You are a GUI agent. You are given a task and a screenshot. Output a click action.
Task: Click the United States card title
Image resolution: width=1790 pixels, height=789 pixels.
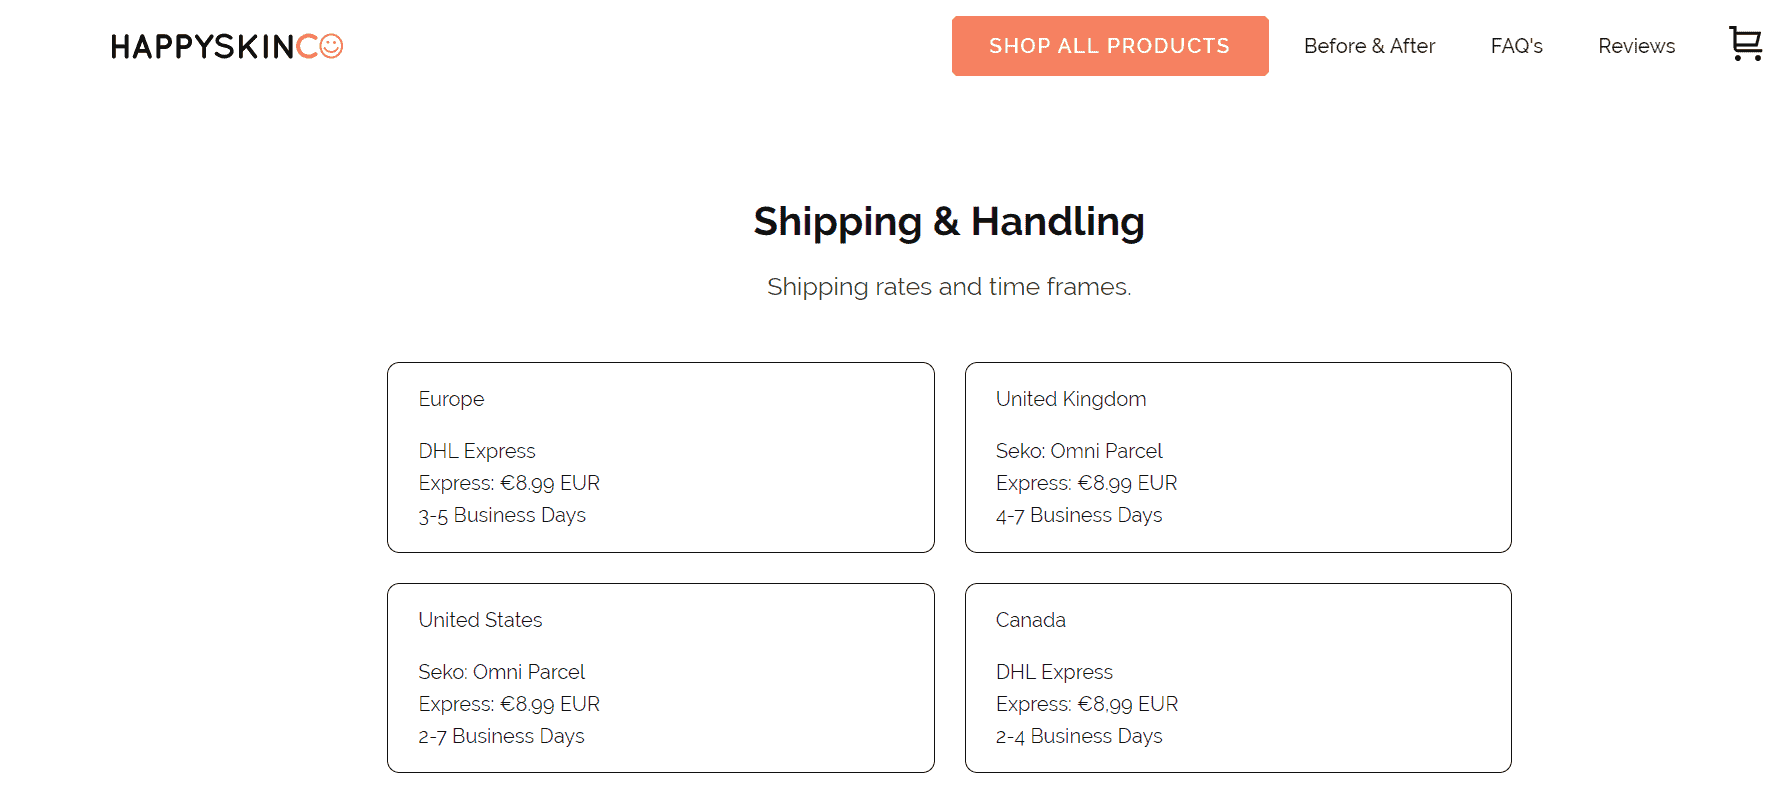click(480, 620)
